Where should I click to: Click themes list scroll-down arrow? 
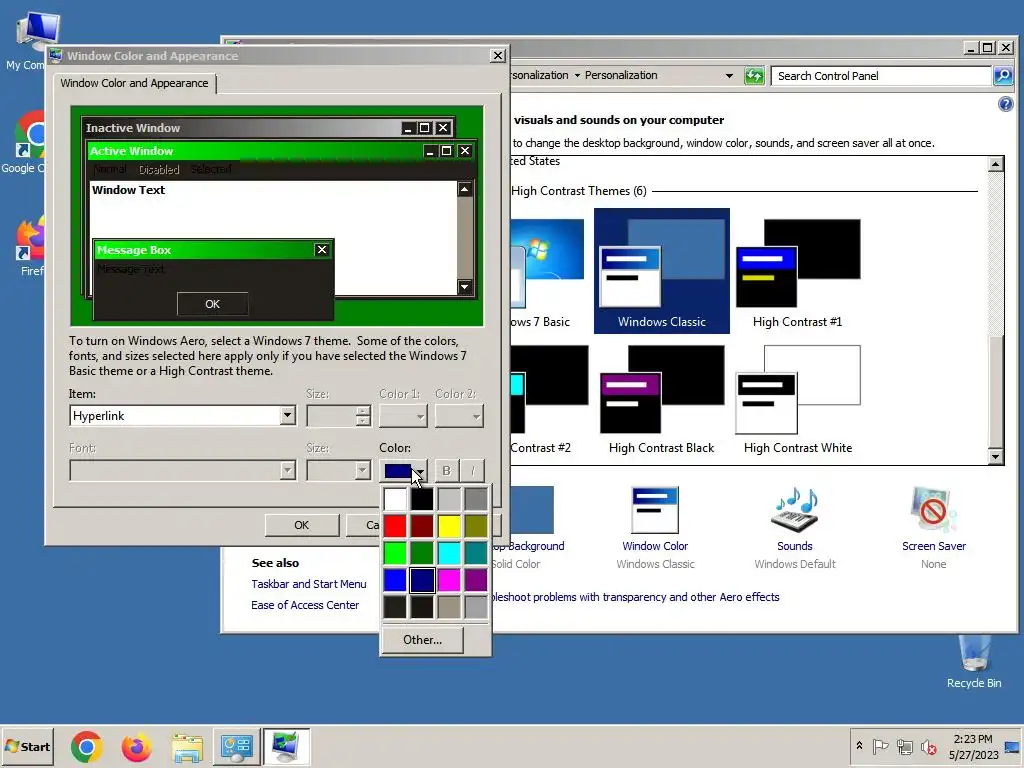995,456
